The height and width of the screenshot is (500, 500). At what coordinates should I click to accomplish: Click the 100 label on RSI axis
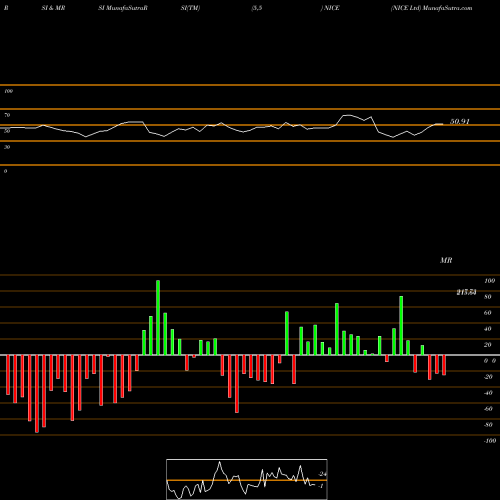[8, 91]
